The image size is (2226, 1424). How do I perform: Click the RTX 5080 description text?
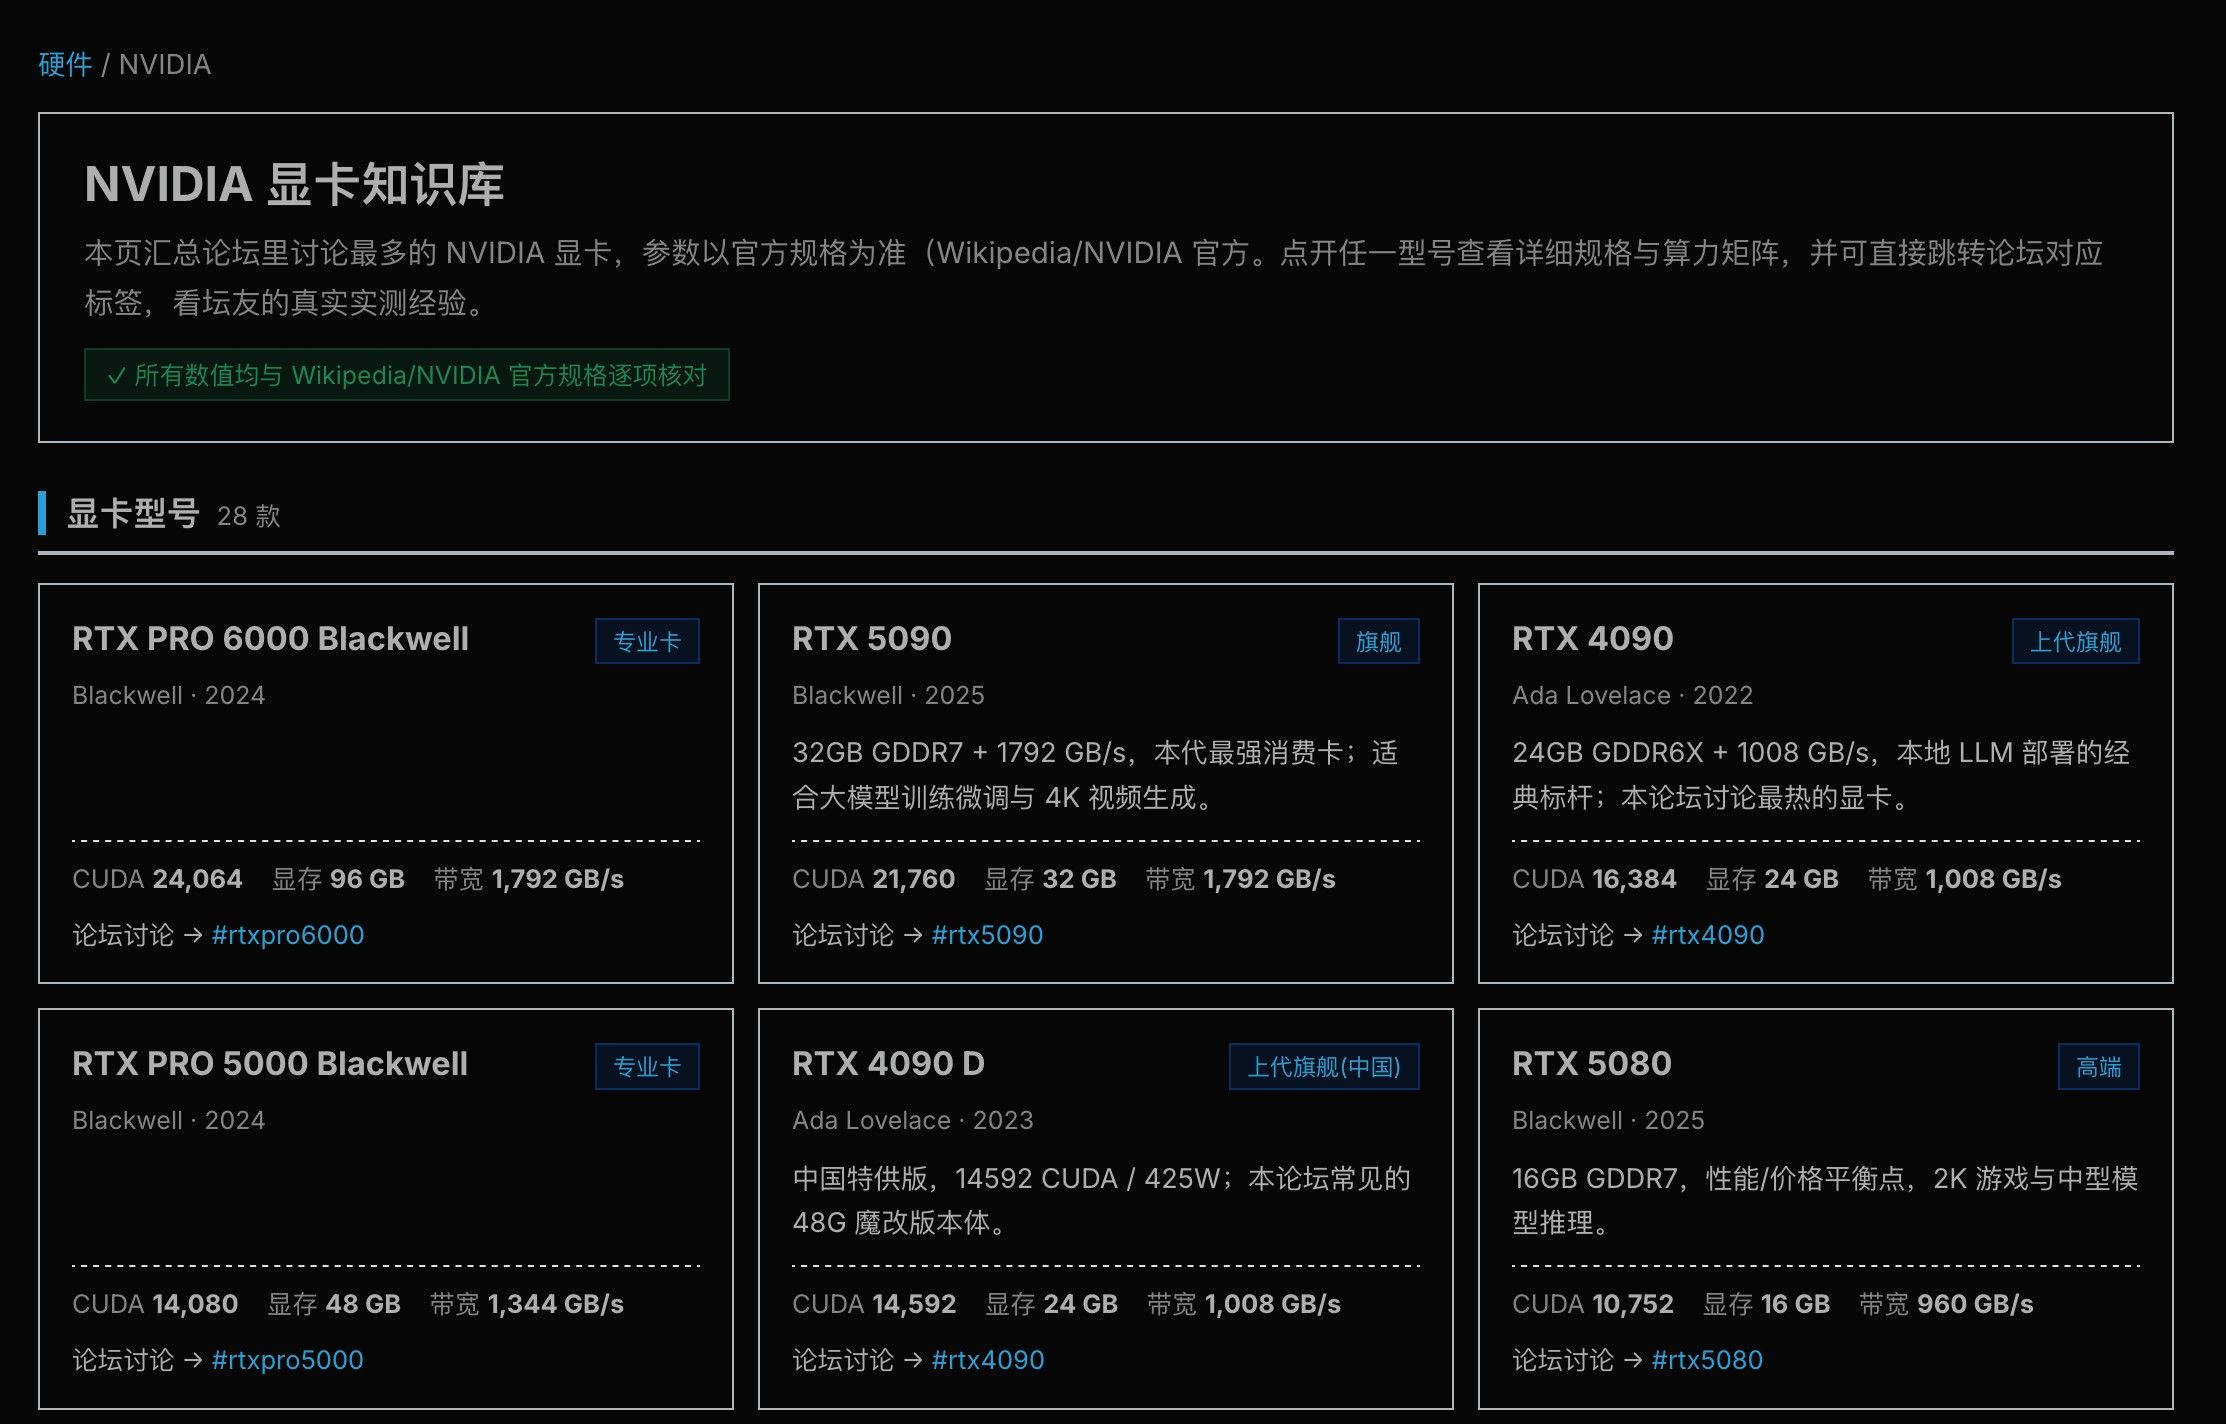(1825, 1200)
